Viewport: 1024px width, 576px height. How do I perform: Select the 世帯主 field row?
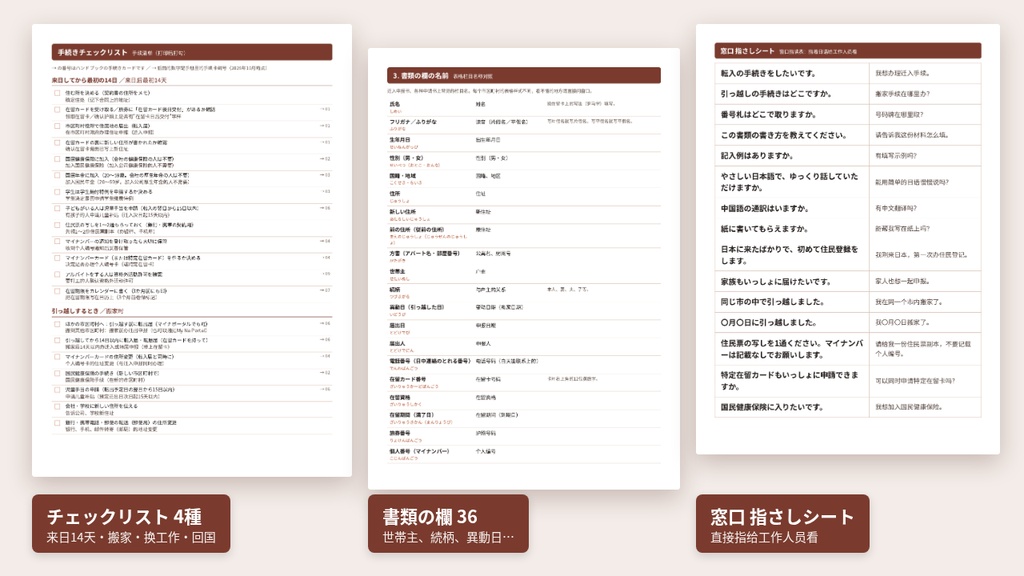click(524, 274)
